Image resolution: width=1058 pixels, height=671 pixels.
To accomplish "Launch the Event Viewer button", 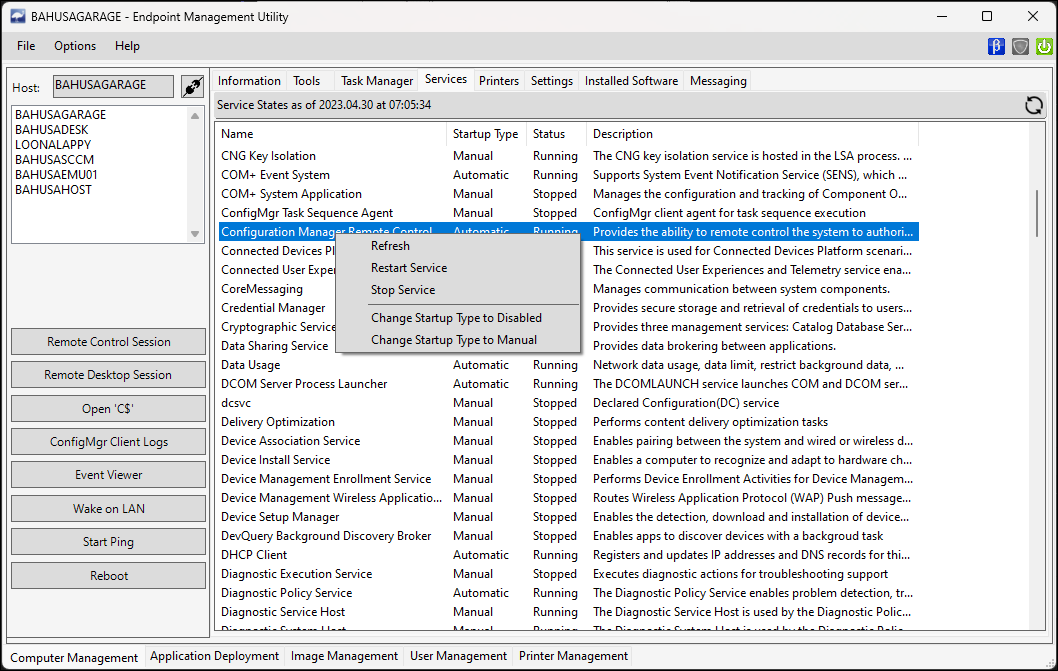I will tap(109, 475).
